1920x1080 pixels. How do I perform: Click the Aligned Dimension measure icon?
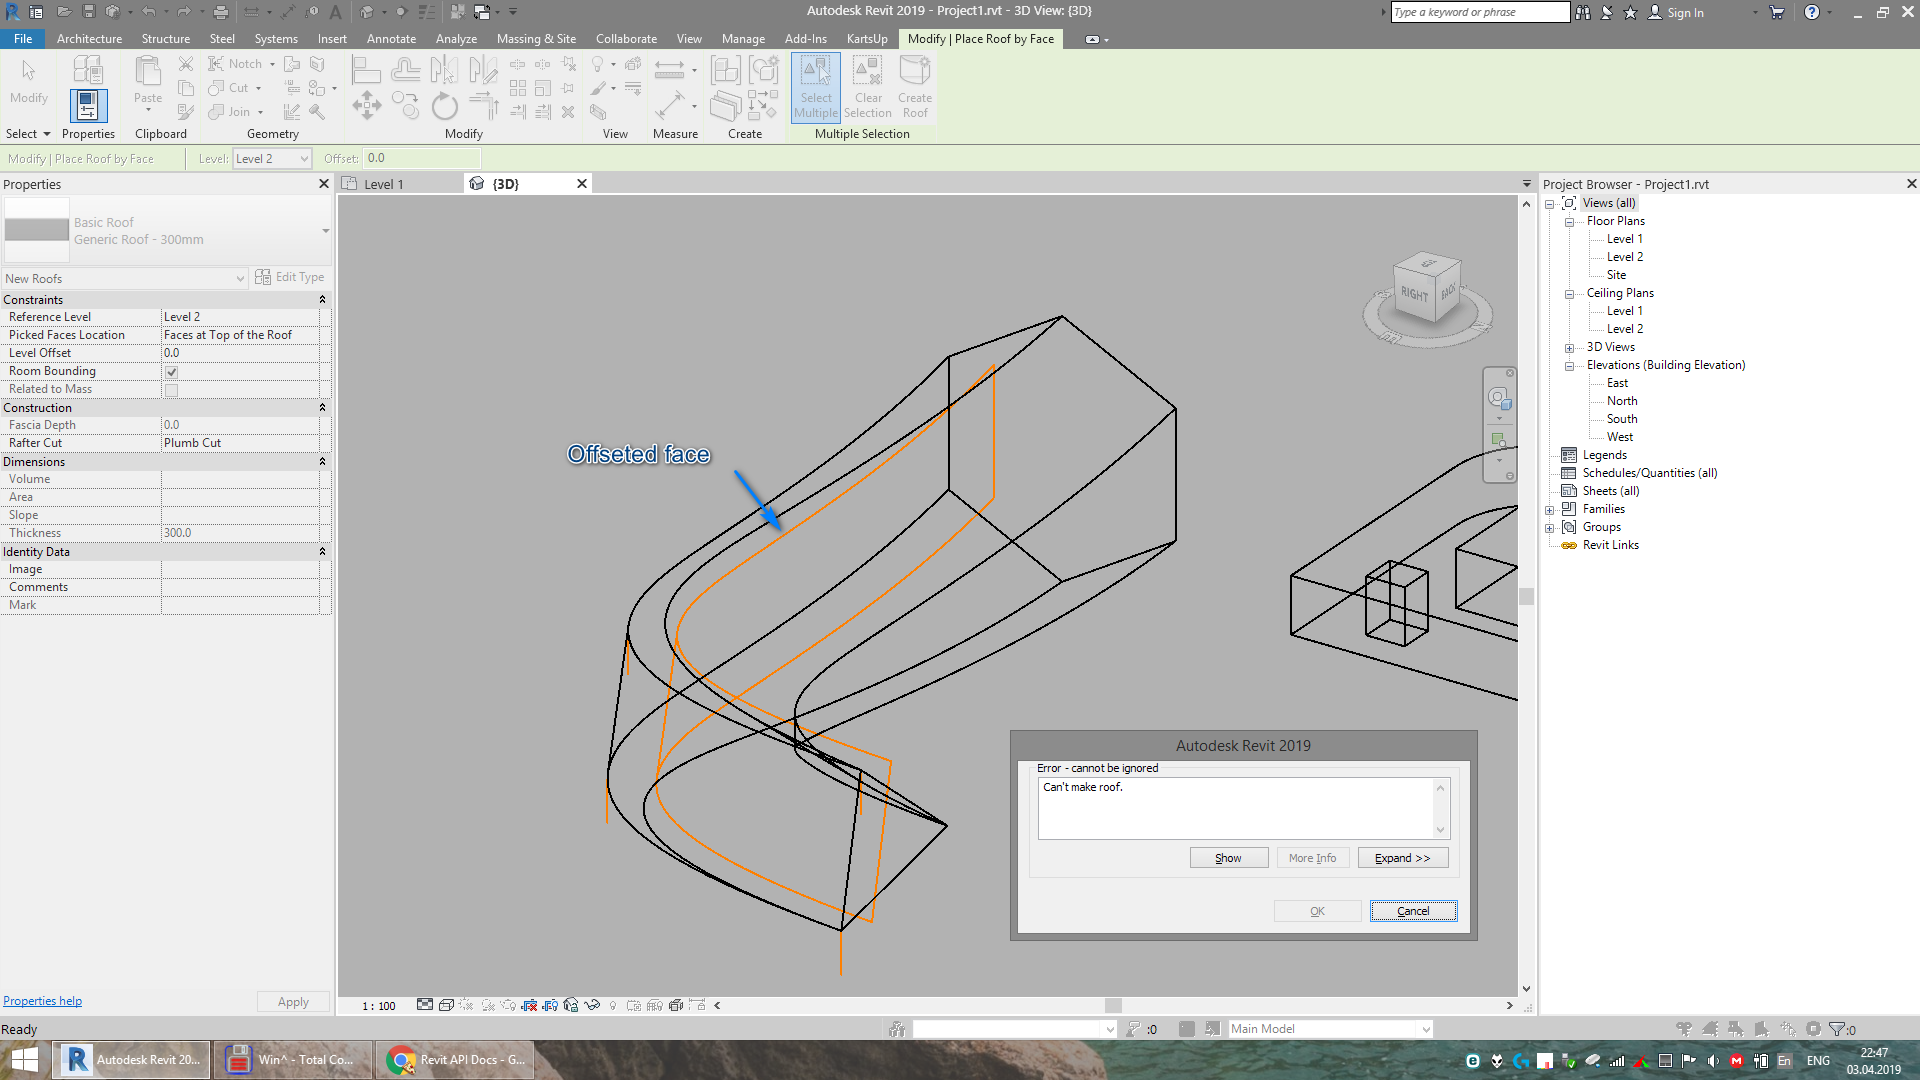[669, 69]
